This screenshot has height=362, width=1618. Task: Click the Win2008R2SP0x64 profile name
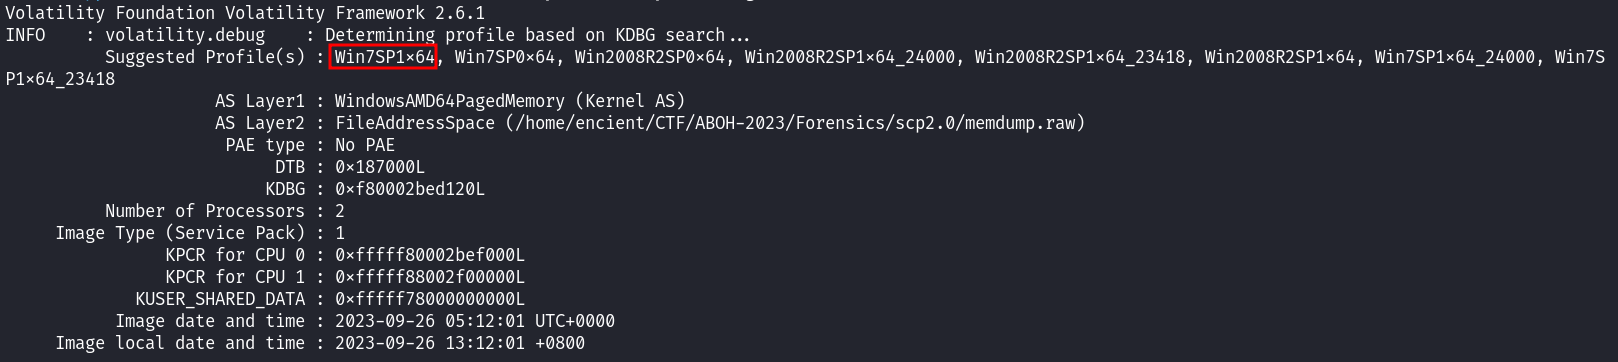(x=650, y=57)
